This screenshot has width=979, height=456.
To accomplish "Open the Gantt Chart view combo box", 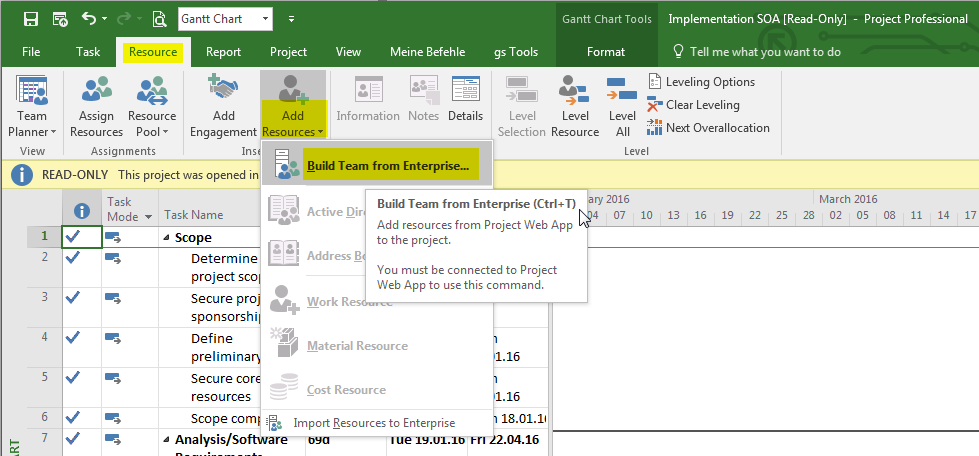I will (x=225, y=19).
